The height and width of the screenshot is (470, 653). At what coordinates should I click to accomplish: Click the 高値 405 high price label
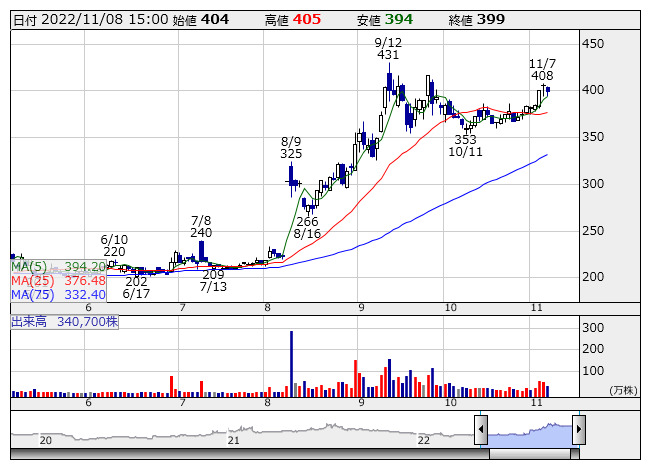click(293, 20)
